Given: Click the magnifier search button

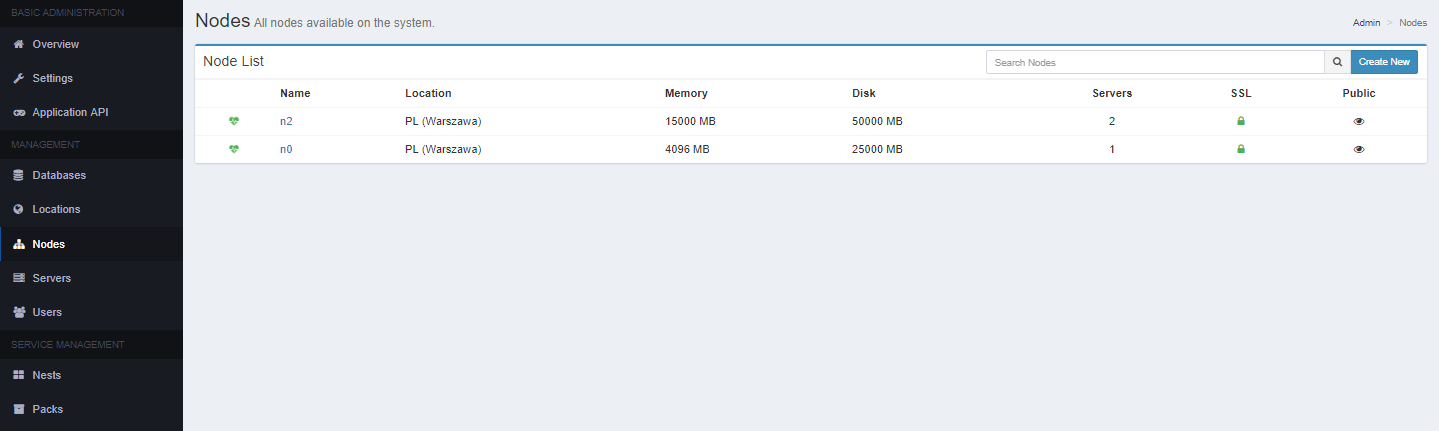Looking at the screenshot, I should tap(1337, 62).
